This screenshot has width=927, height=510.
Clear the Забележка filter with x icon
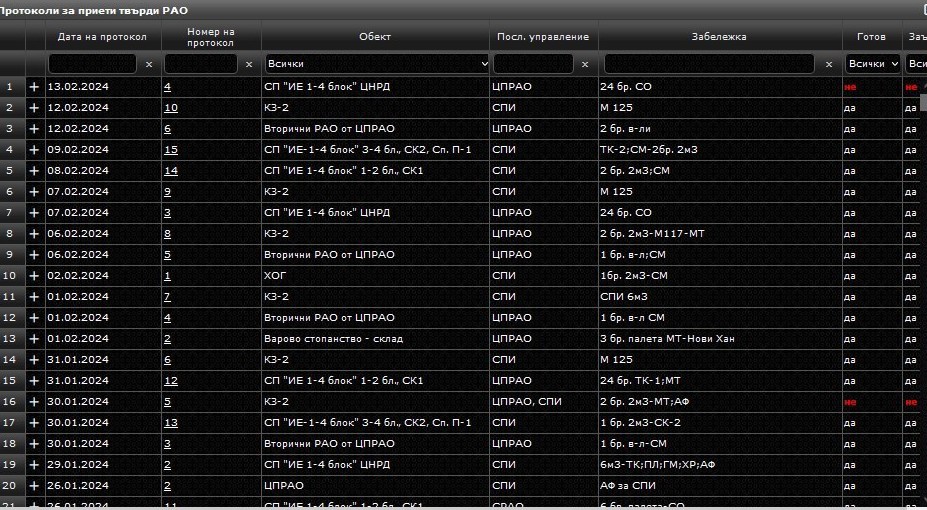[828, 64]
